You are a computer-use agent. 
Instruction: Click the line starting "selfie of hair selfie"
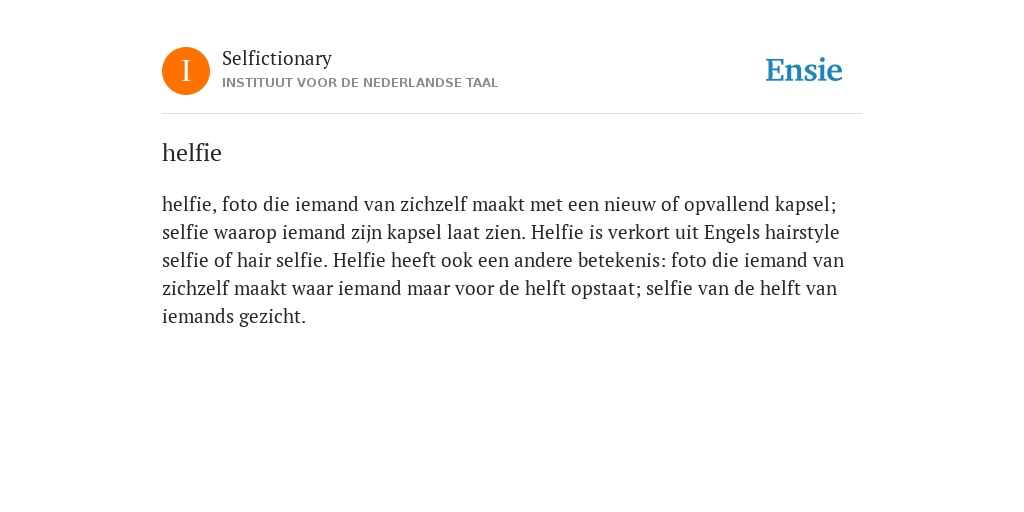pos(503,261)
